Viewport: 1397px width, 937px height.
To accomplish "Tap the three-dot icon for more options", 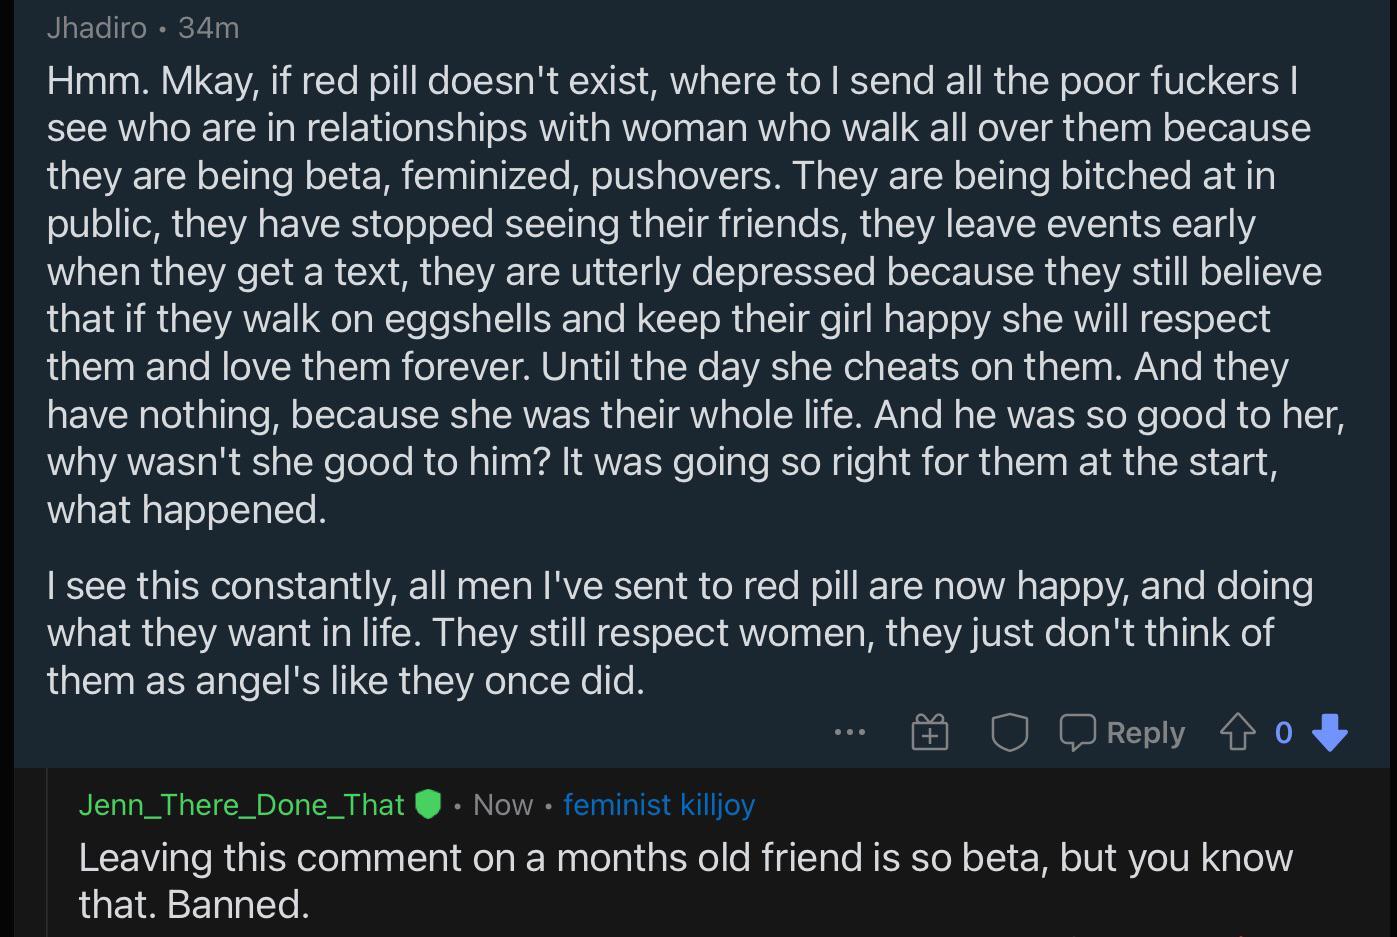I will tap(850, 731).
